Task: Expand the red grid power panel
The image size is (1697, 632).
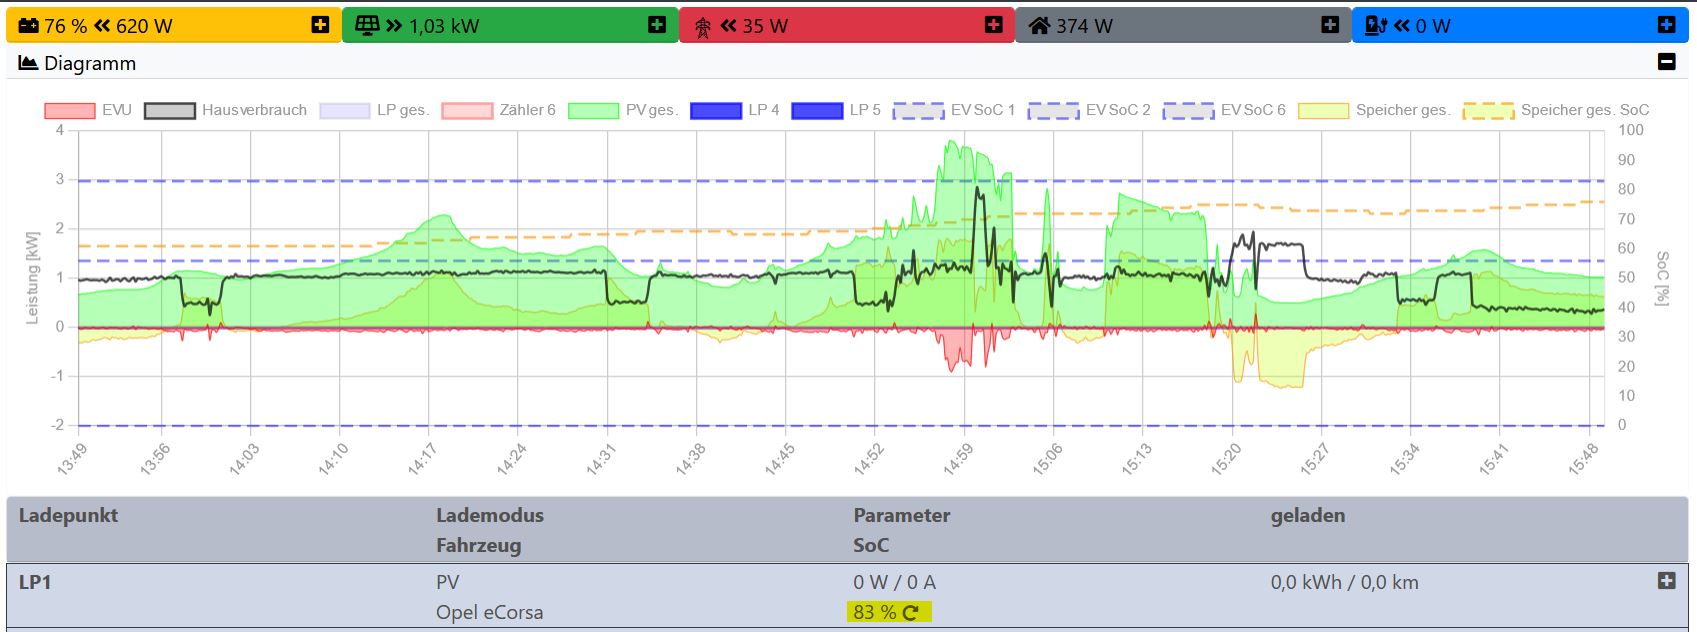Action: [993, 25]
